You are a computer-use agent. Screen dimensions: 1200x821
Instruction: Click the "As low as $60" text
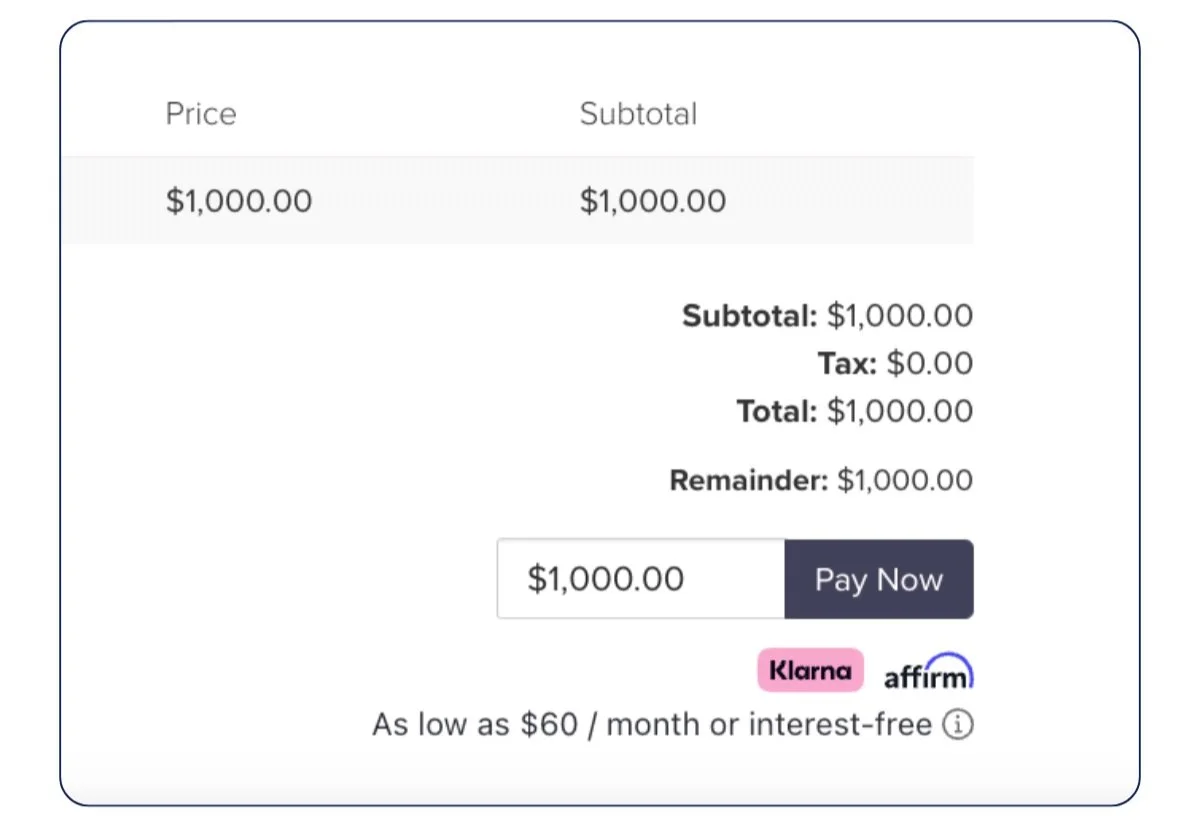(x=475, y=725)
